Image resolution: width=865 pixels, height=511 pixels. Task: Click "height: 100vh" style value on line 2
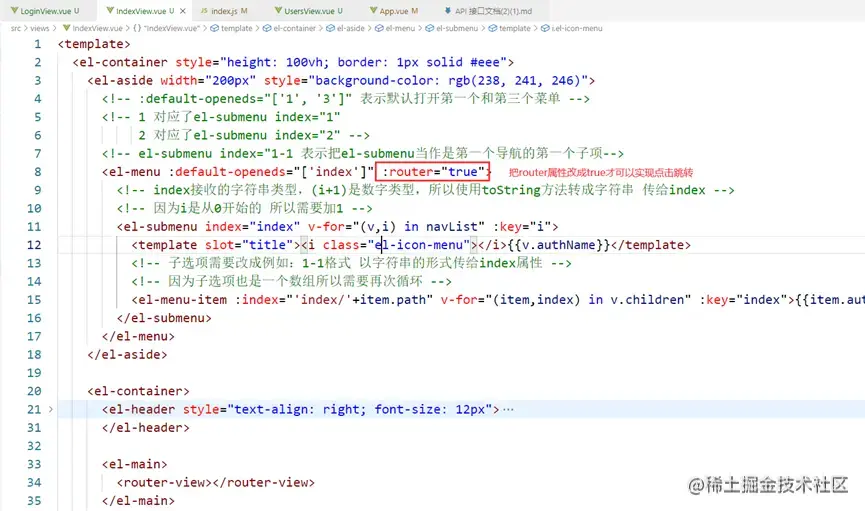coord(276,62)
